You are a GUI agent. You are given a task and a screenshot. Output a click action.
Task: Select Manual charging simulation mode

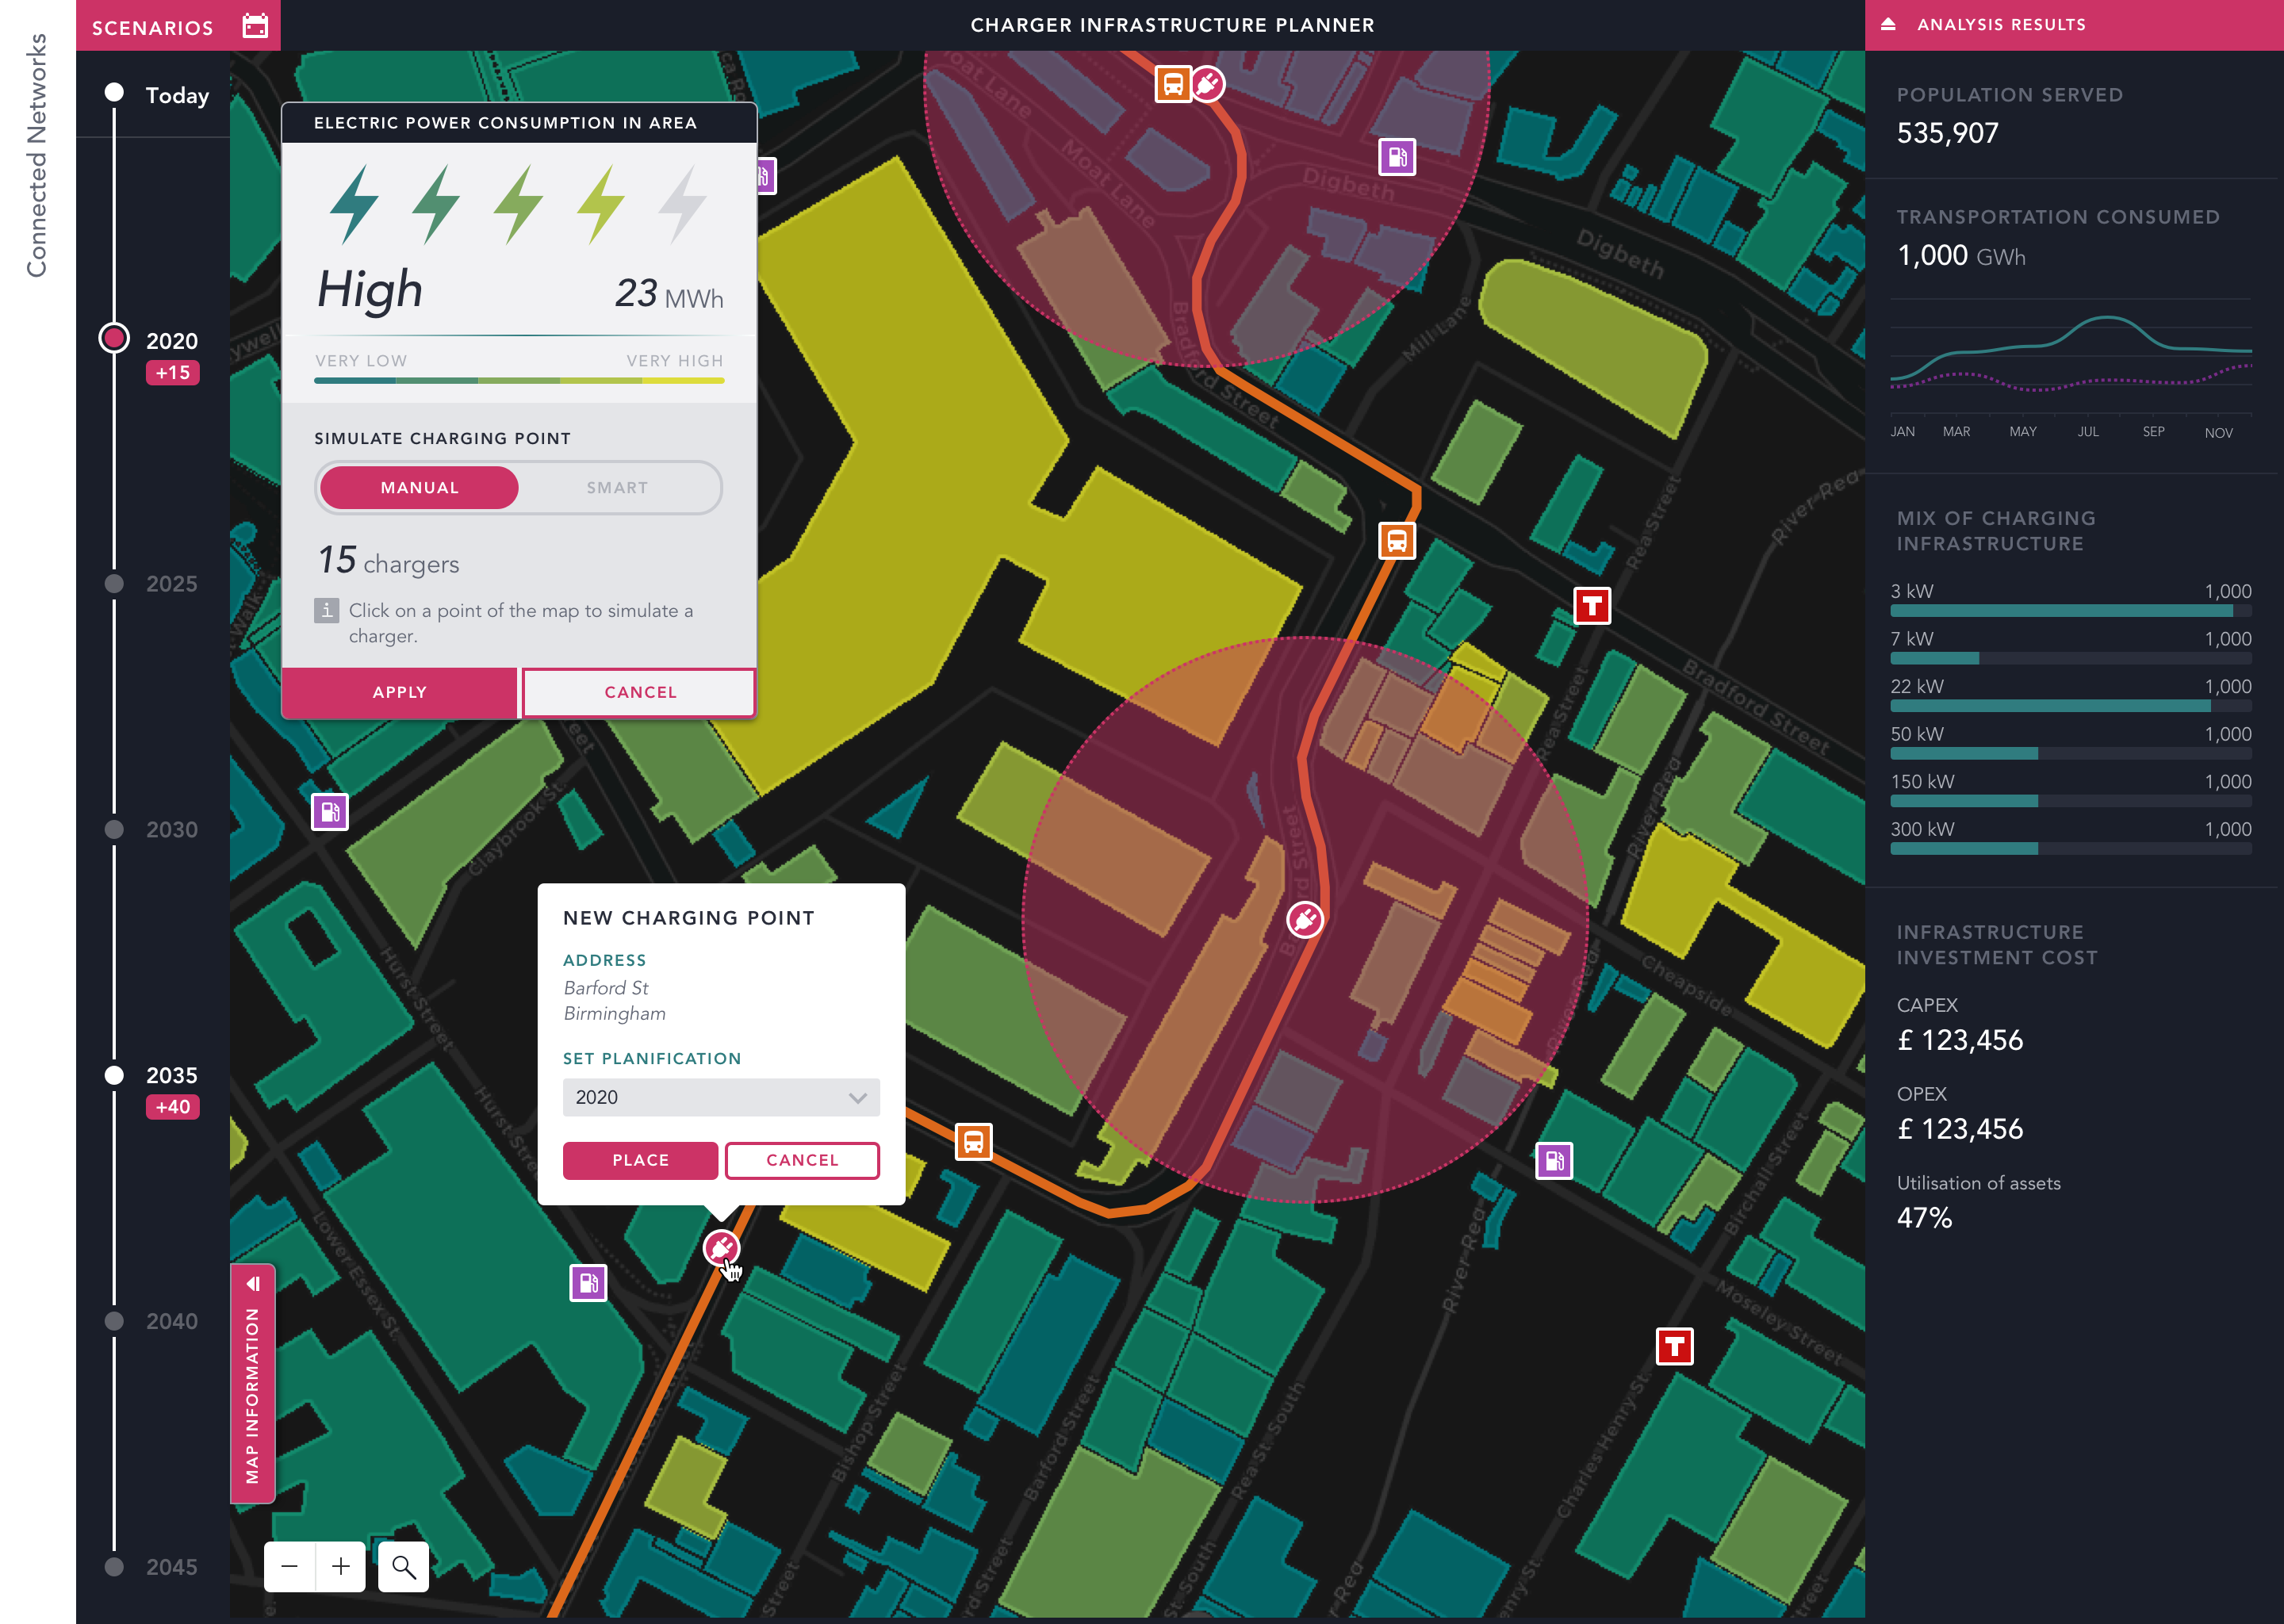point(419,487)
